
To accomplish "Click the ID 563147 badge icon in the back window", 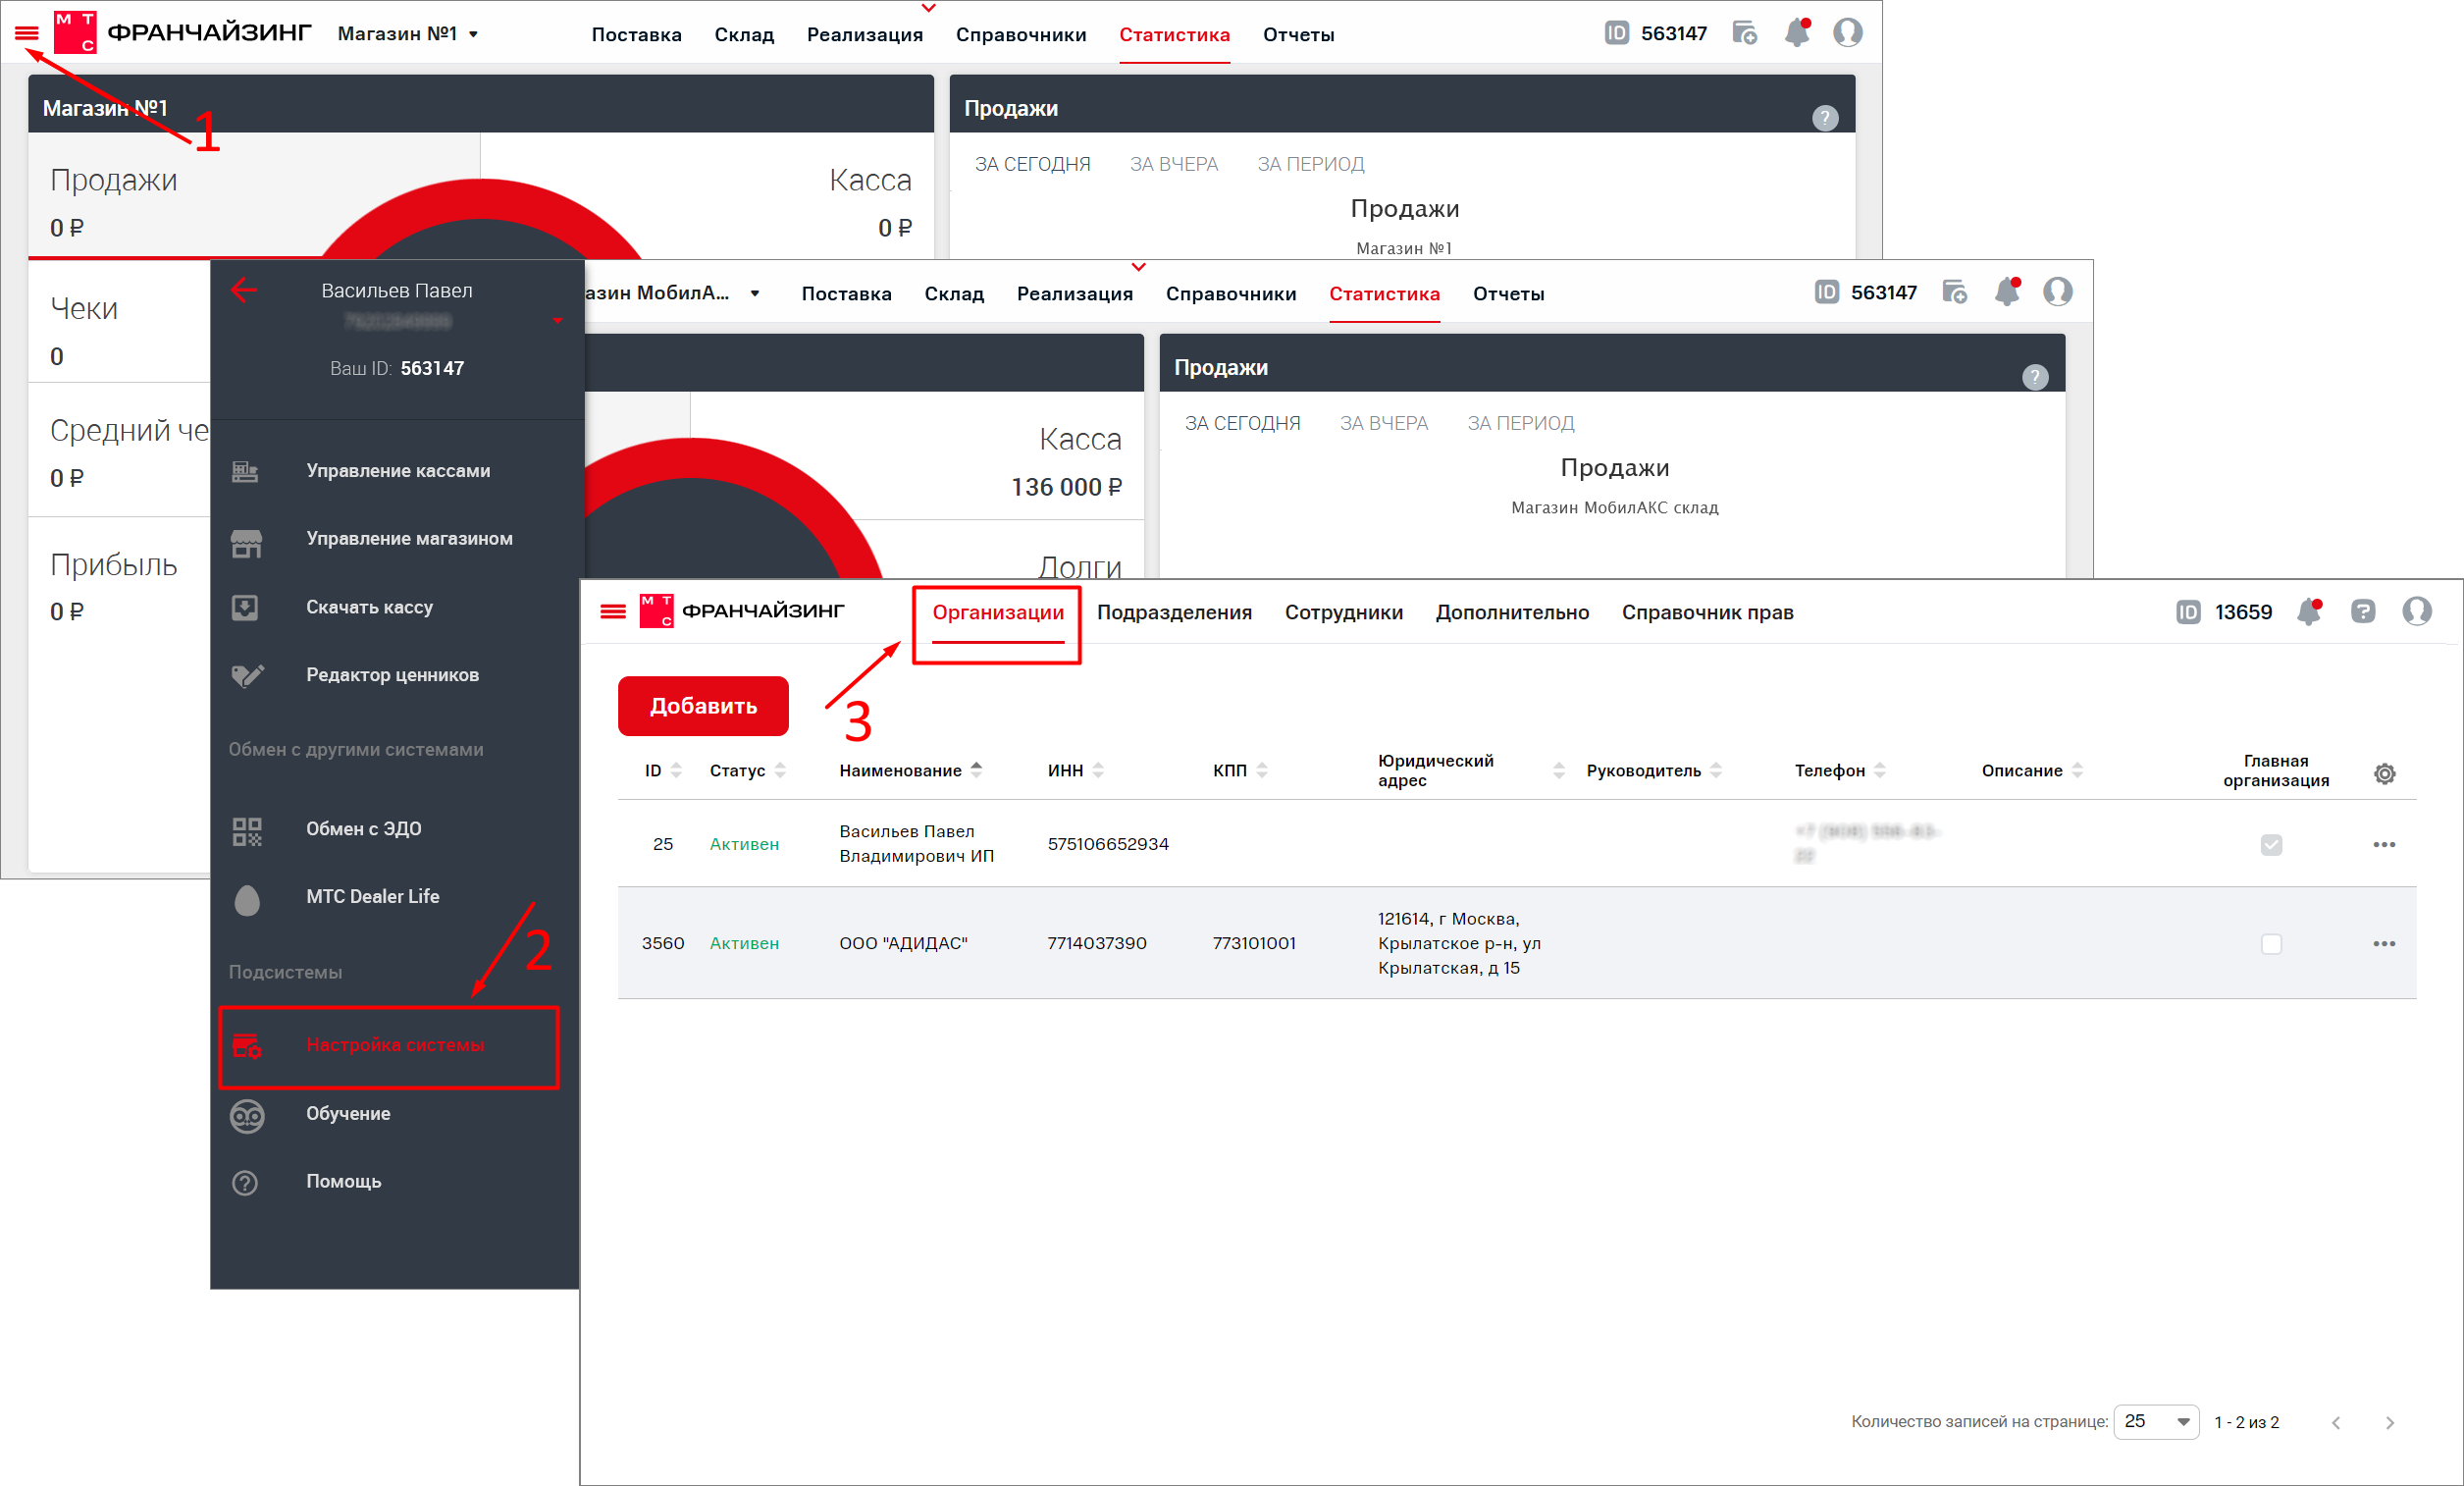I will pos(1616,33).
